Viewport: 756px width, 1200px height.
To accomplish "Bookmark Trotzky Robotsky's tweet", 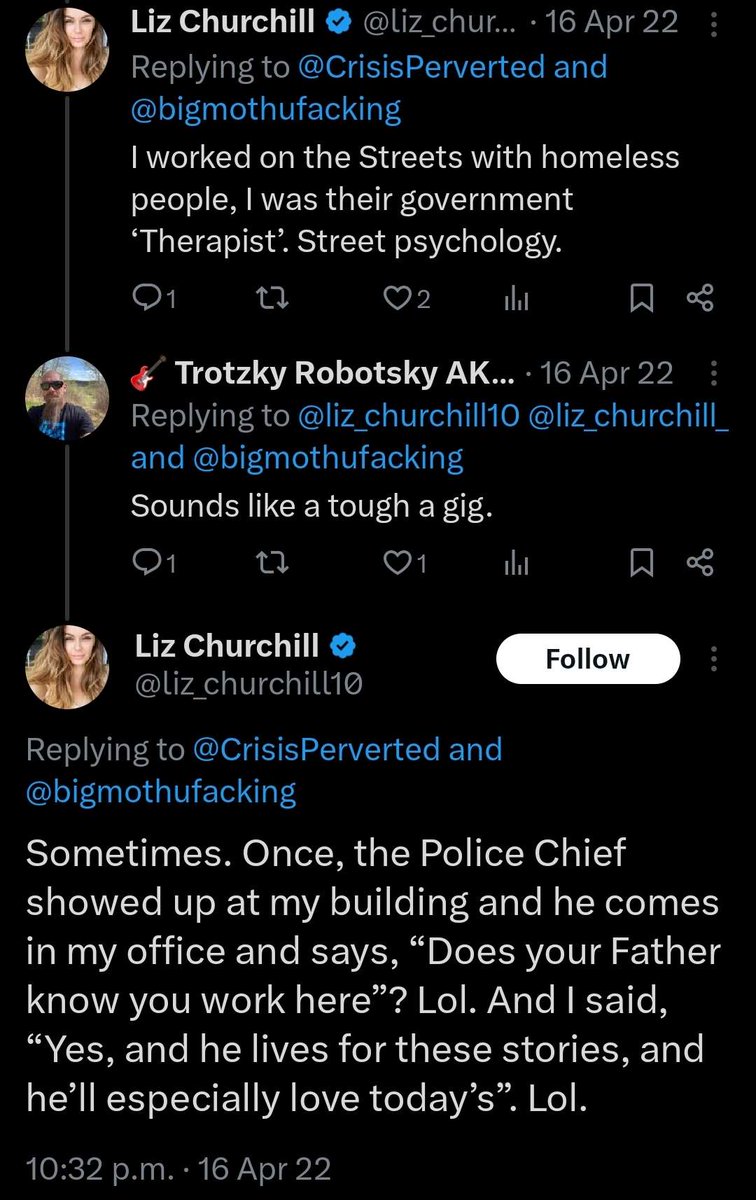I will 641,564.
